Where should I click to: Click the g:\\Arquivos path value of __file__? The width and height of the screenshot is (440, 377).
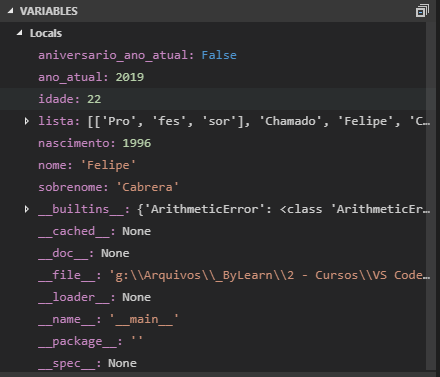270,275
